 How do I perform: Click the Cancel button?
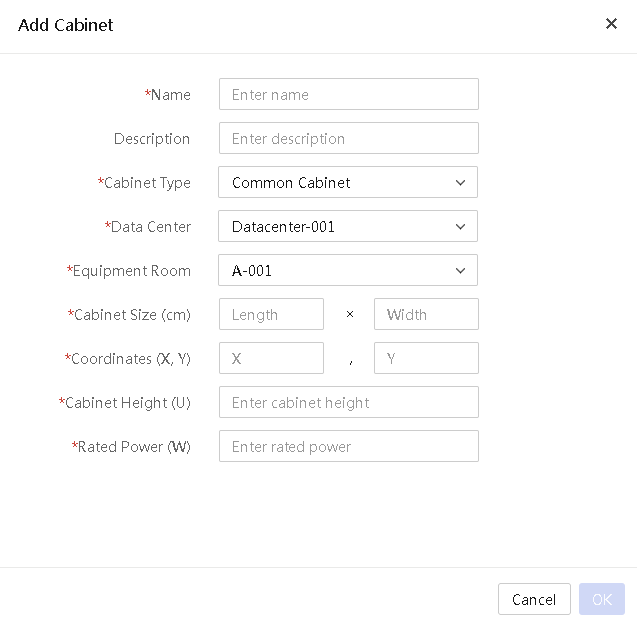534,599
